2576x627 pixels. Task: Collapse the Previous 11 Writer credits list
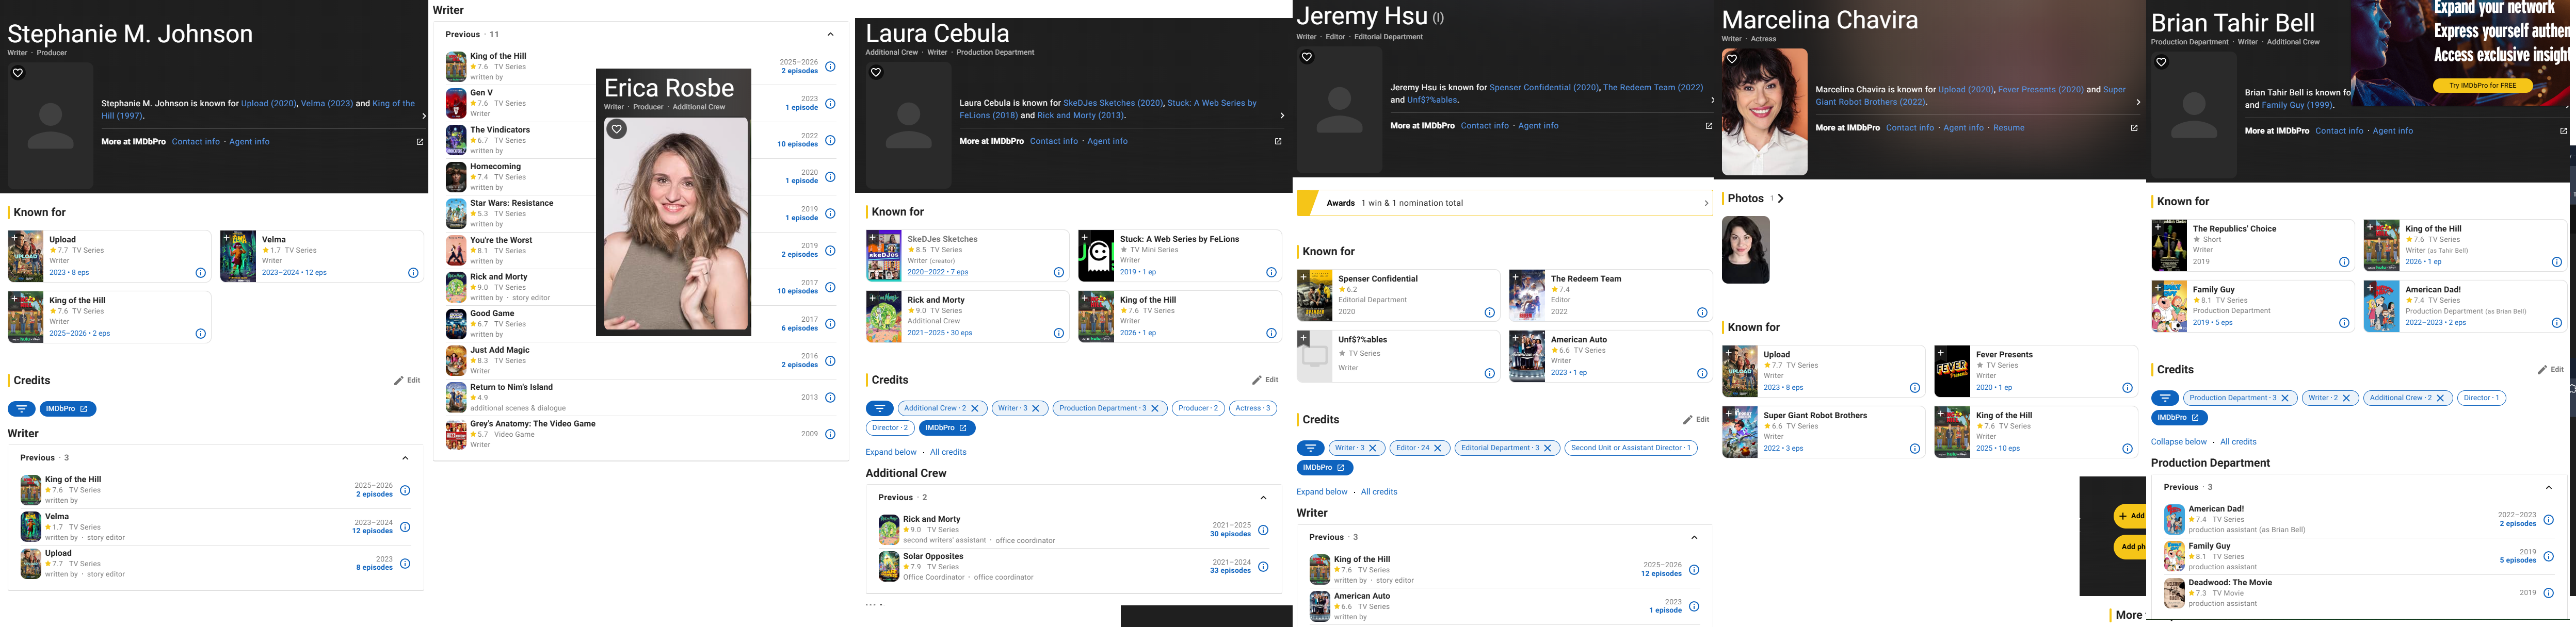[x=830, y=35]
